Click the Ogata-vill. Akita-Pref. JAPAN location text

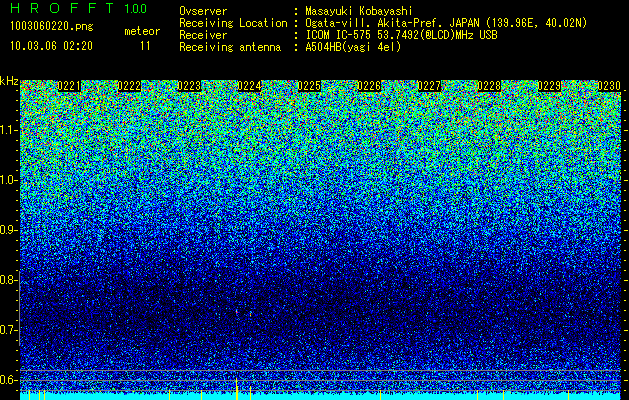point(446,23)
